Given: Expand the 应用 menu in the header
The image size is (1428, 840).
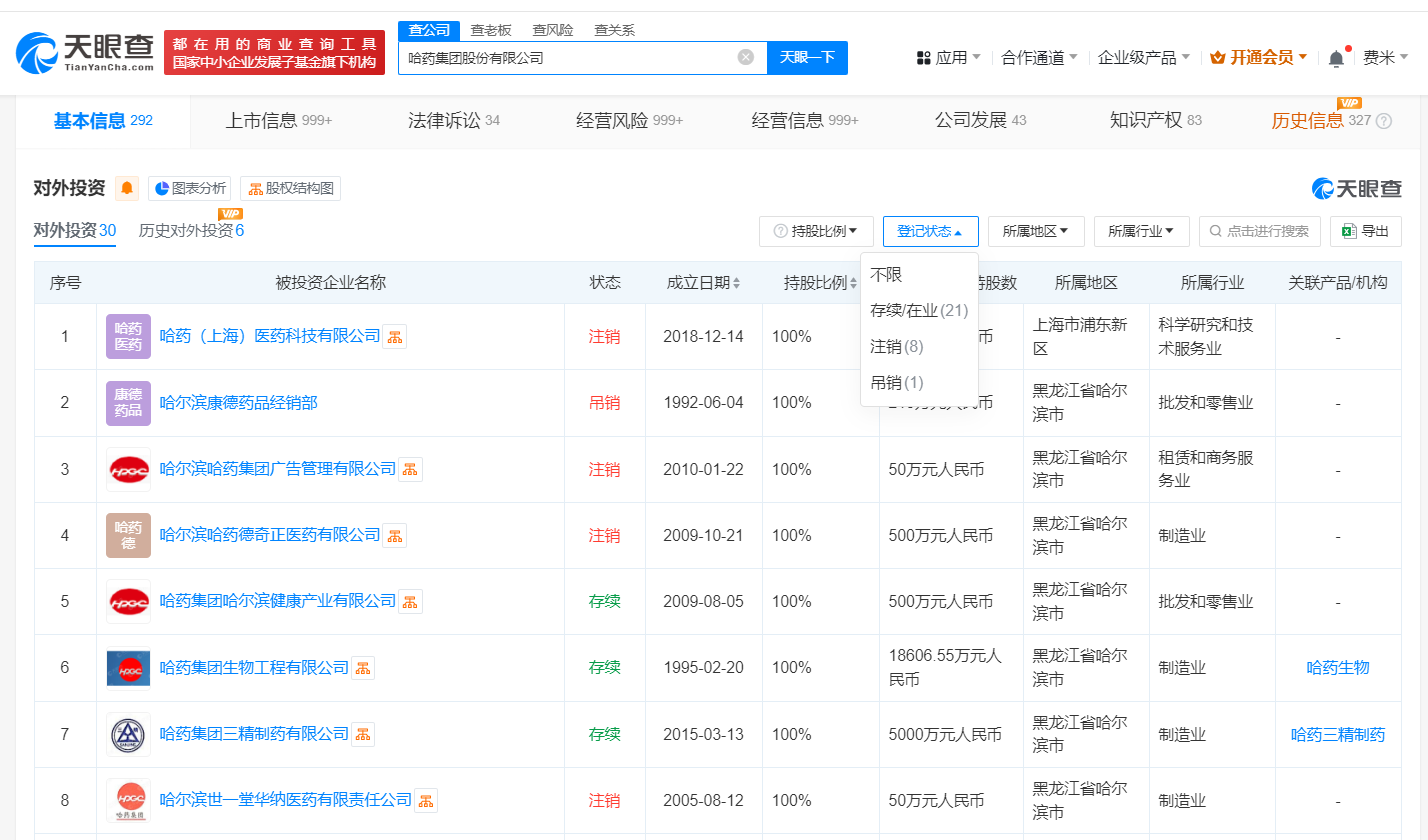Looking at the screenshot, I should tap(948, 58).
